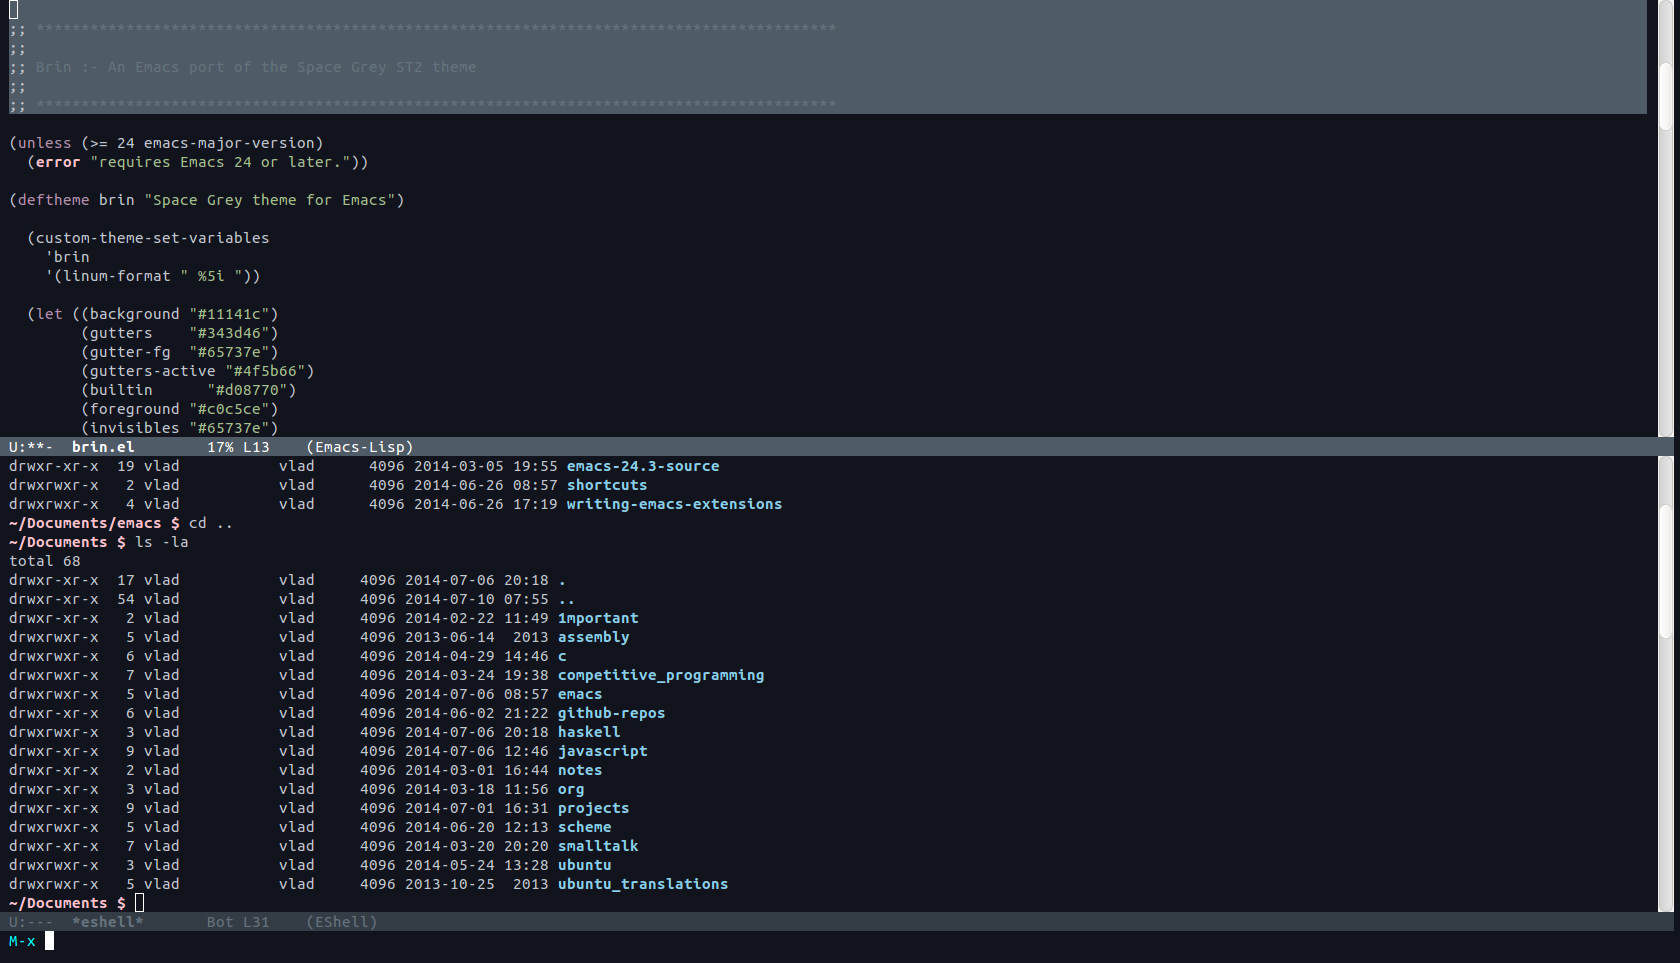Screen dimensions: 1680x963
Task: Click the ubuntu directory entry
Action: click(585, 865)
